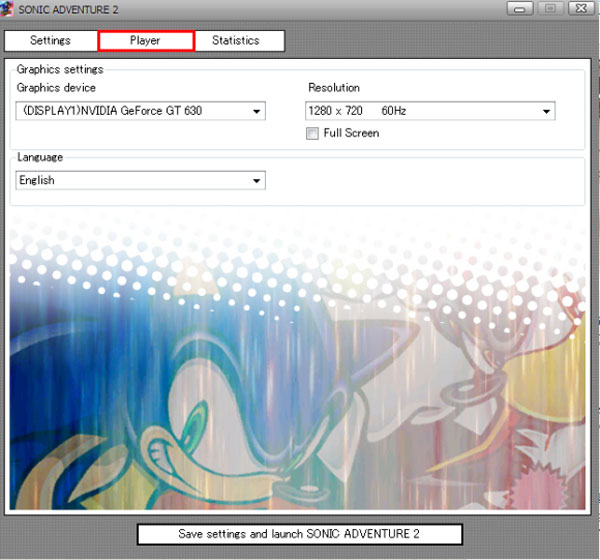This screenshot has height=560, width=600.
Task: Click the Sonic Adventure 2 title bar icon
Action: click(7, 9)
